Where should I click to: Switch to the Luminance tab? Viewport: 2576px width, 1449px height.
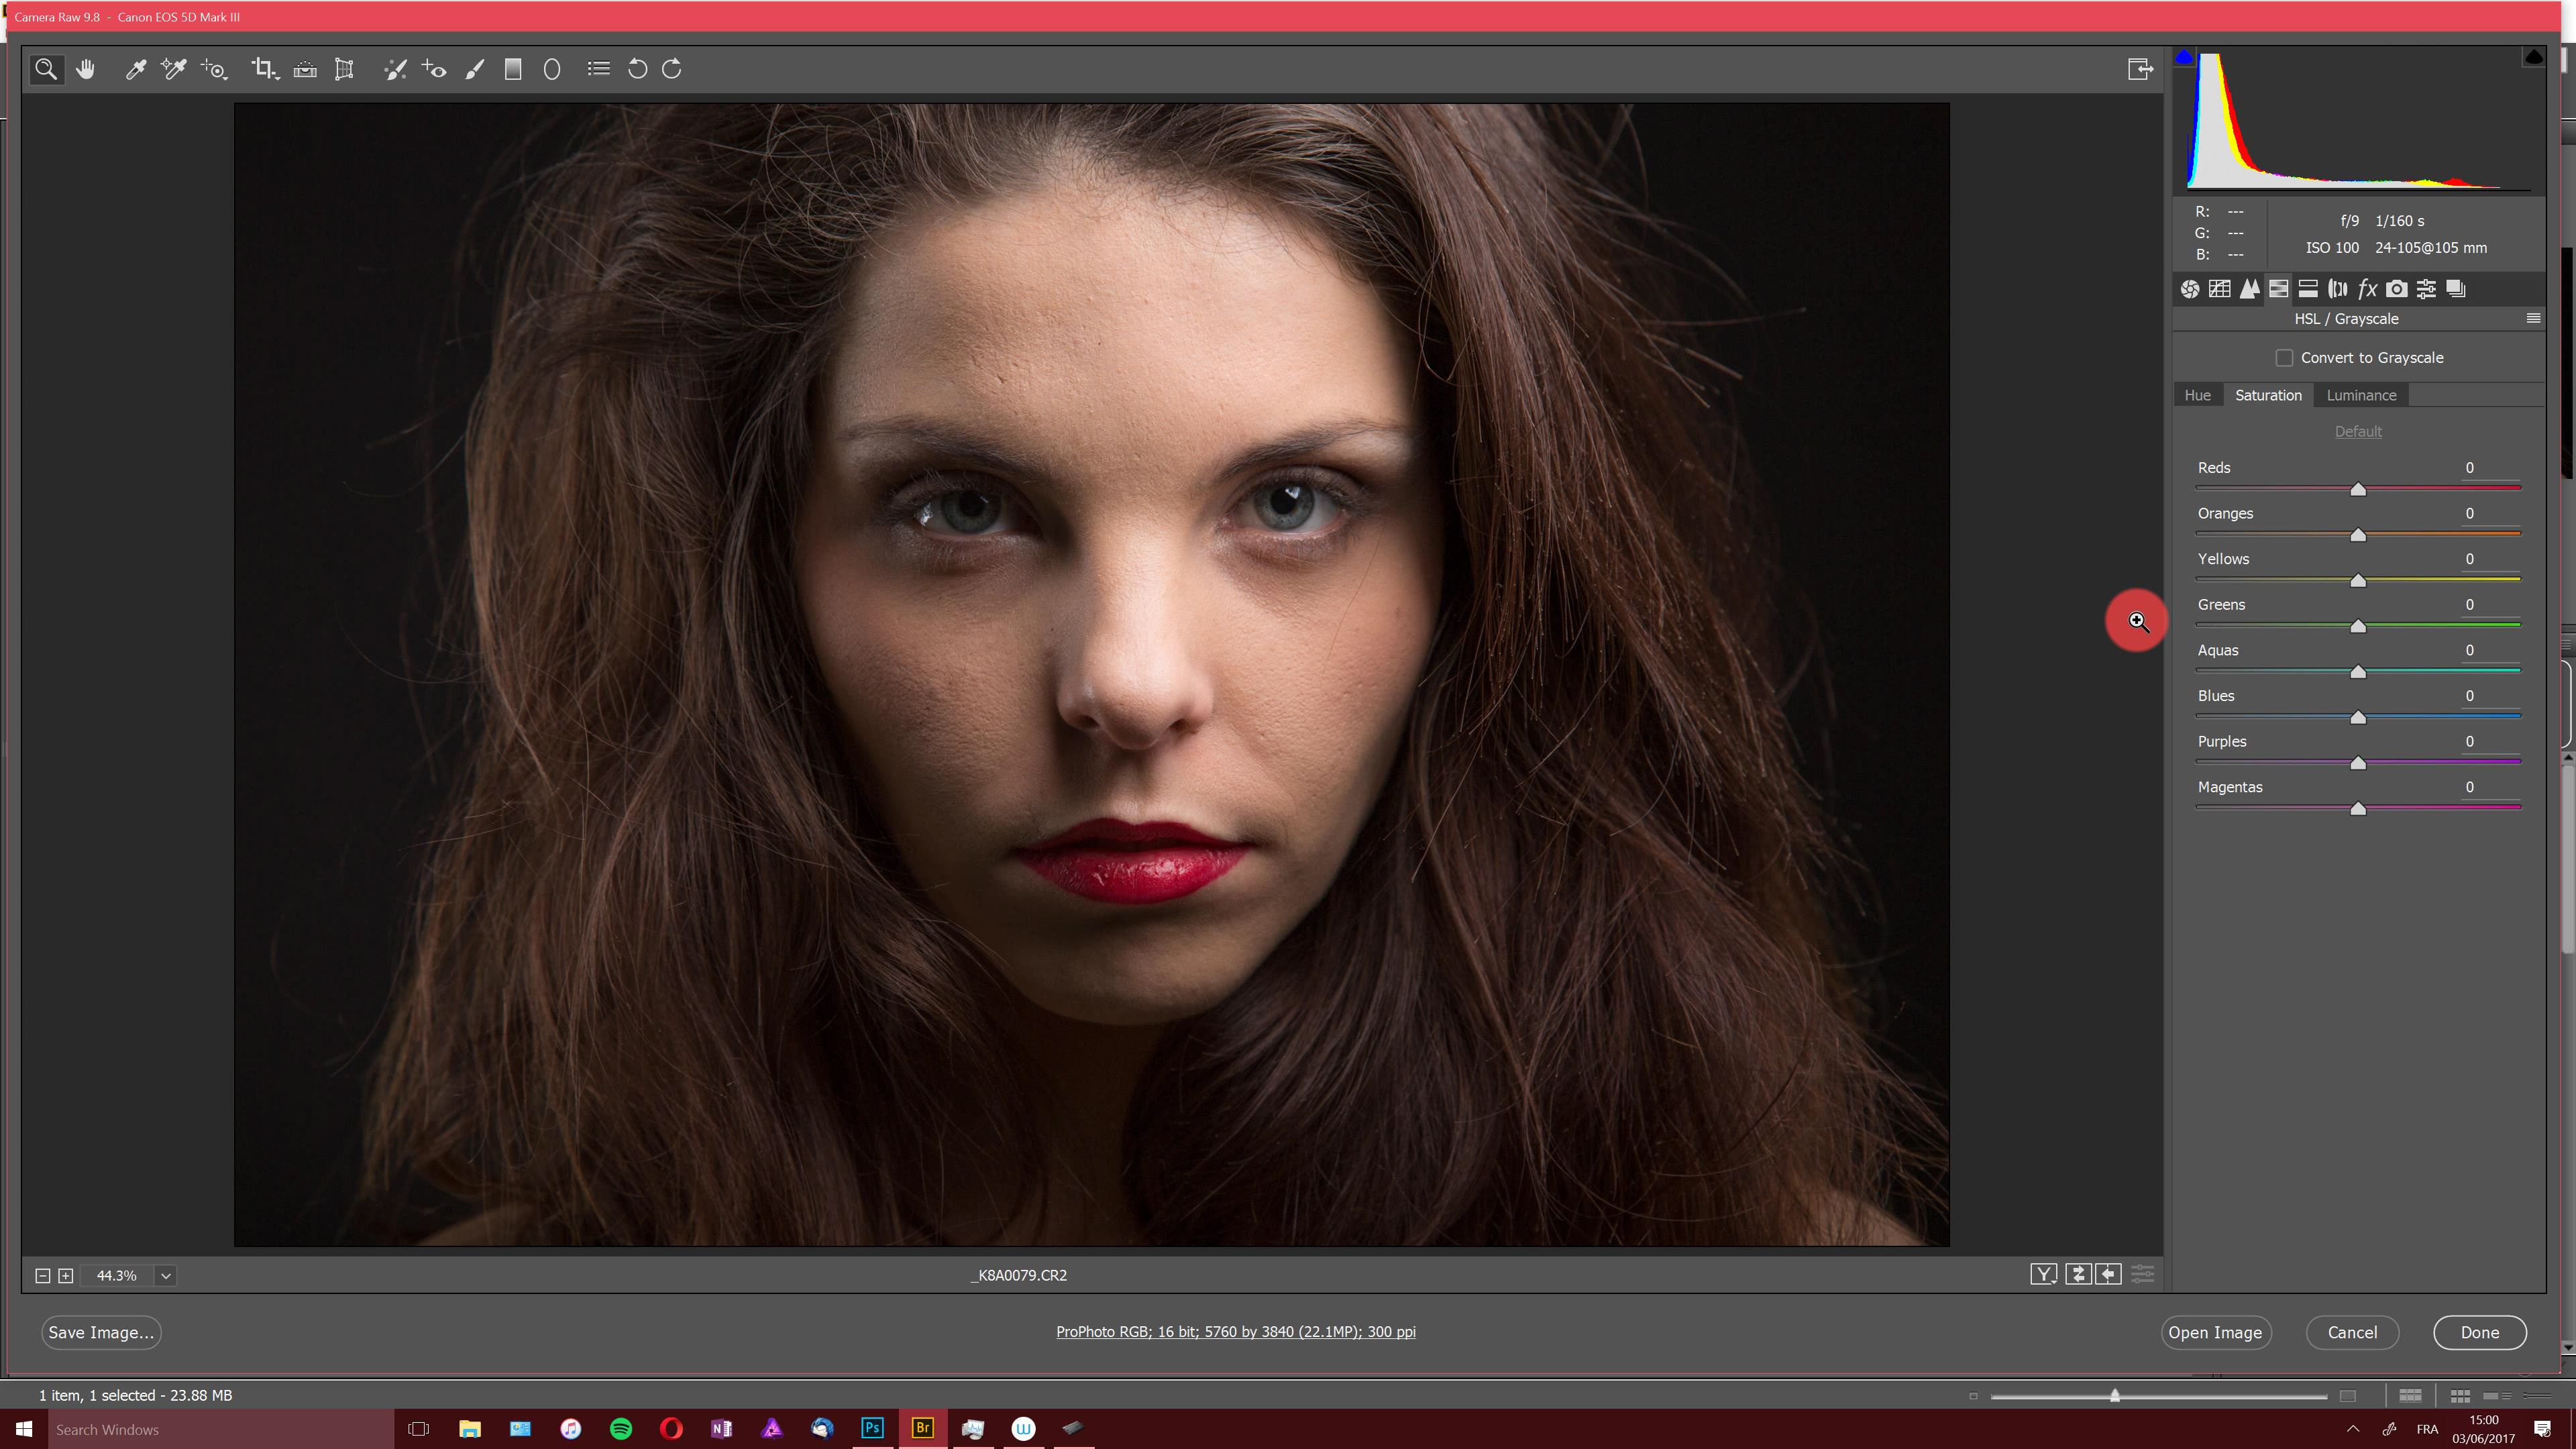2360,395
